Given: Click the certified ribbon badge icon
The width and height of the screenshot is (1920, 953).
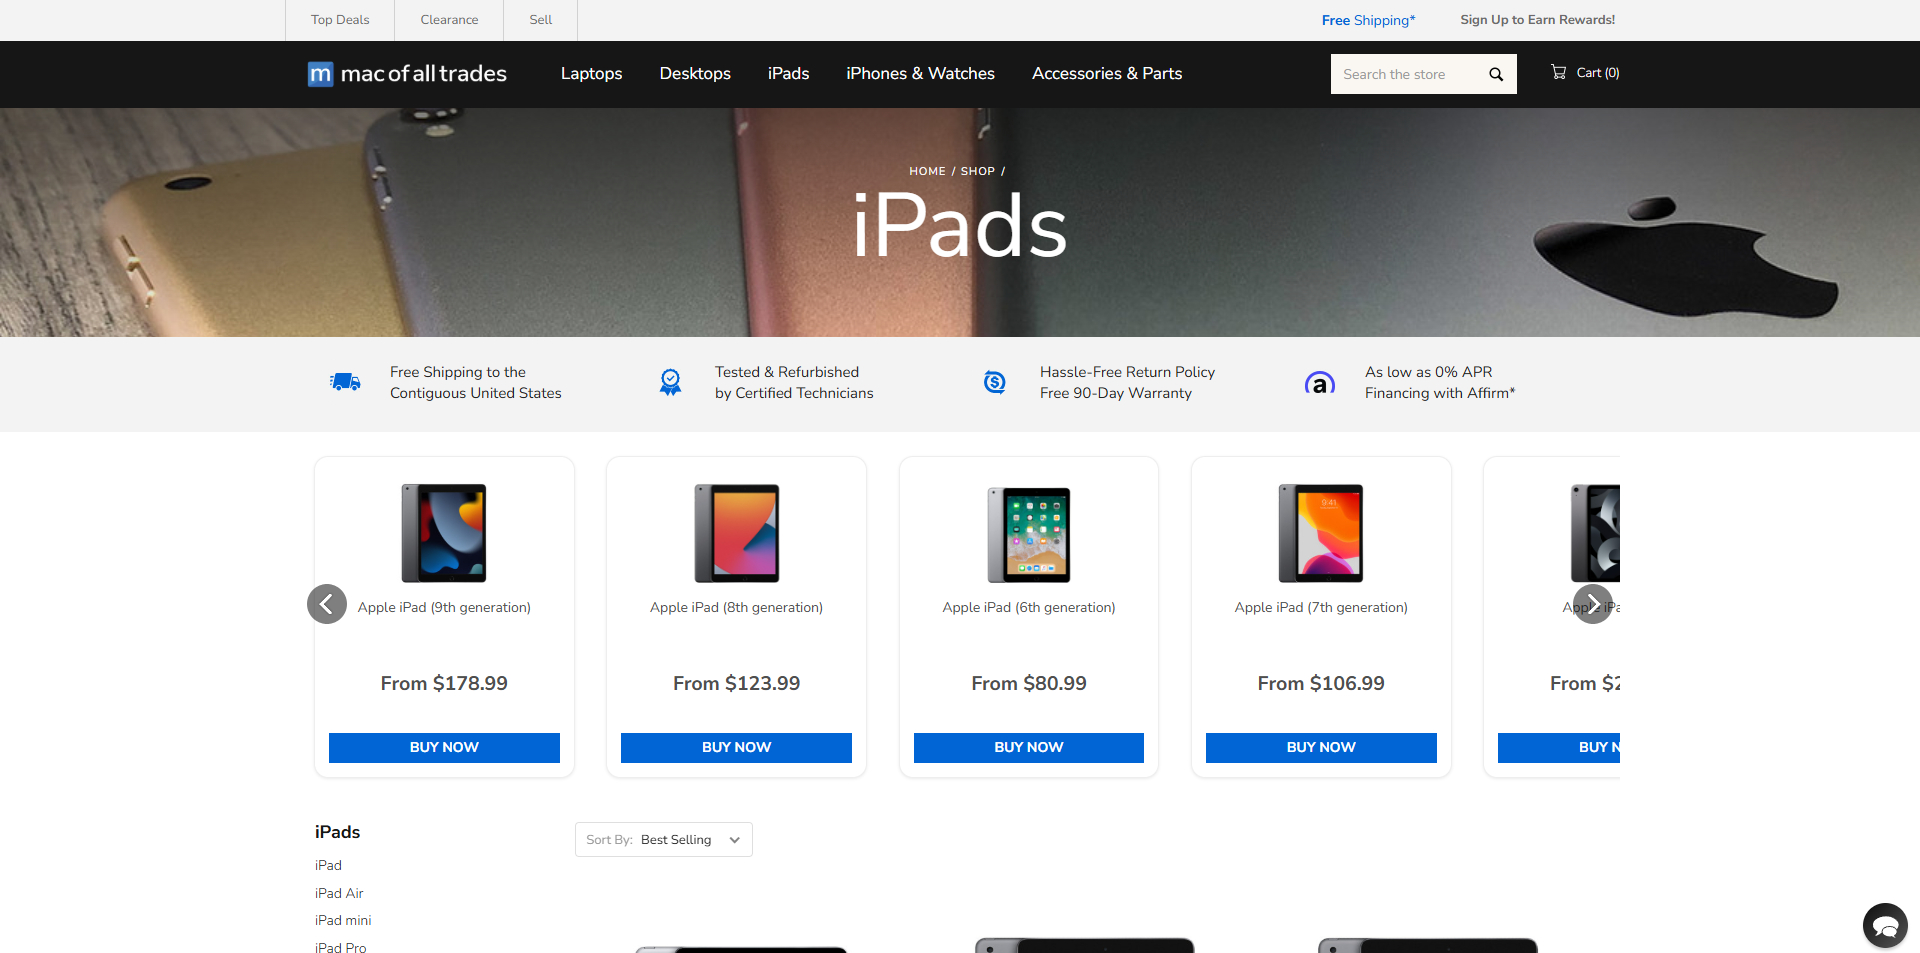Looking at the screenshot, I should click(x=670, y=382).
